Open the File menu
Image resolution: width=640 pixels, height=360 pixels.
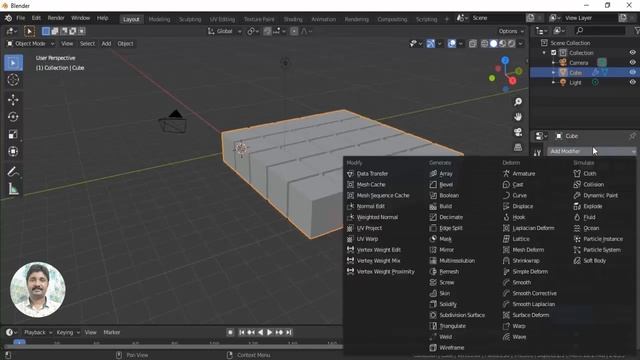[x=20, y=18]
